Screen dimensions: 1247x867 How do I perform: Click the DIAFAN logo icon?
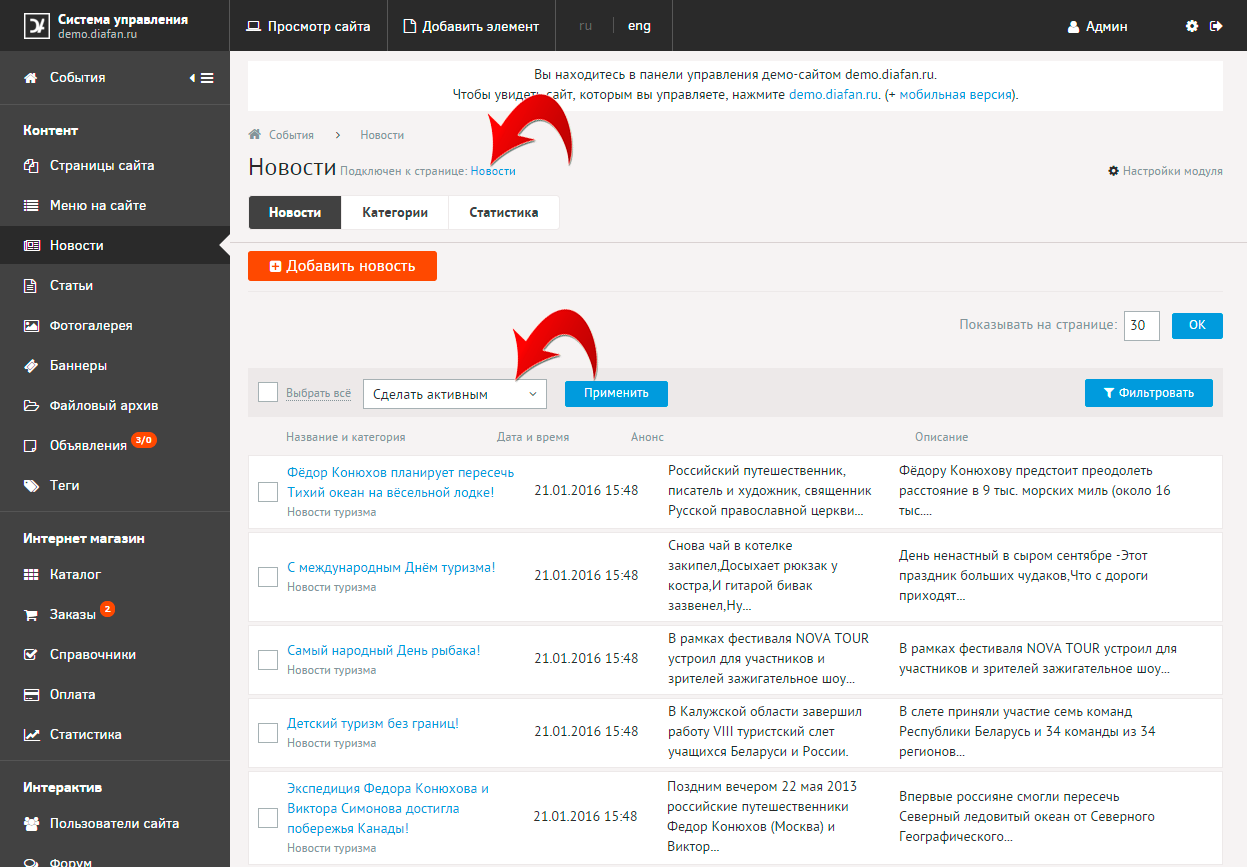click(36, 26)
